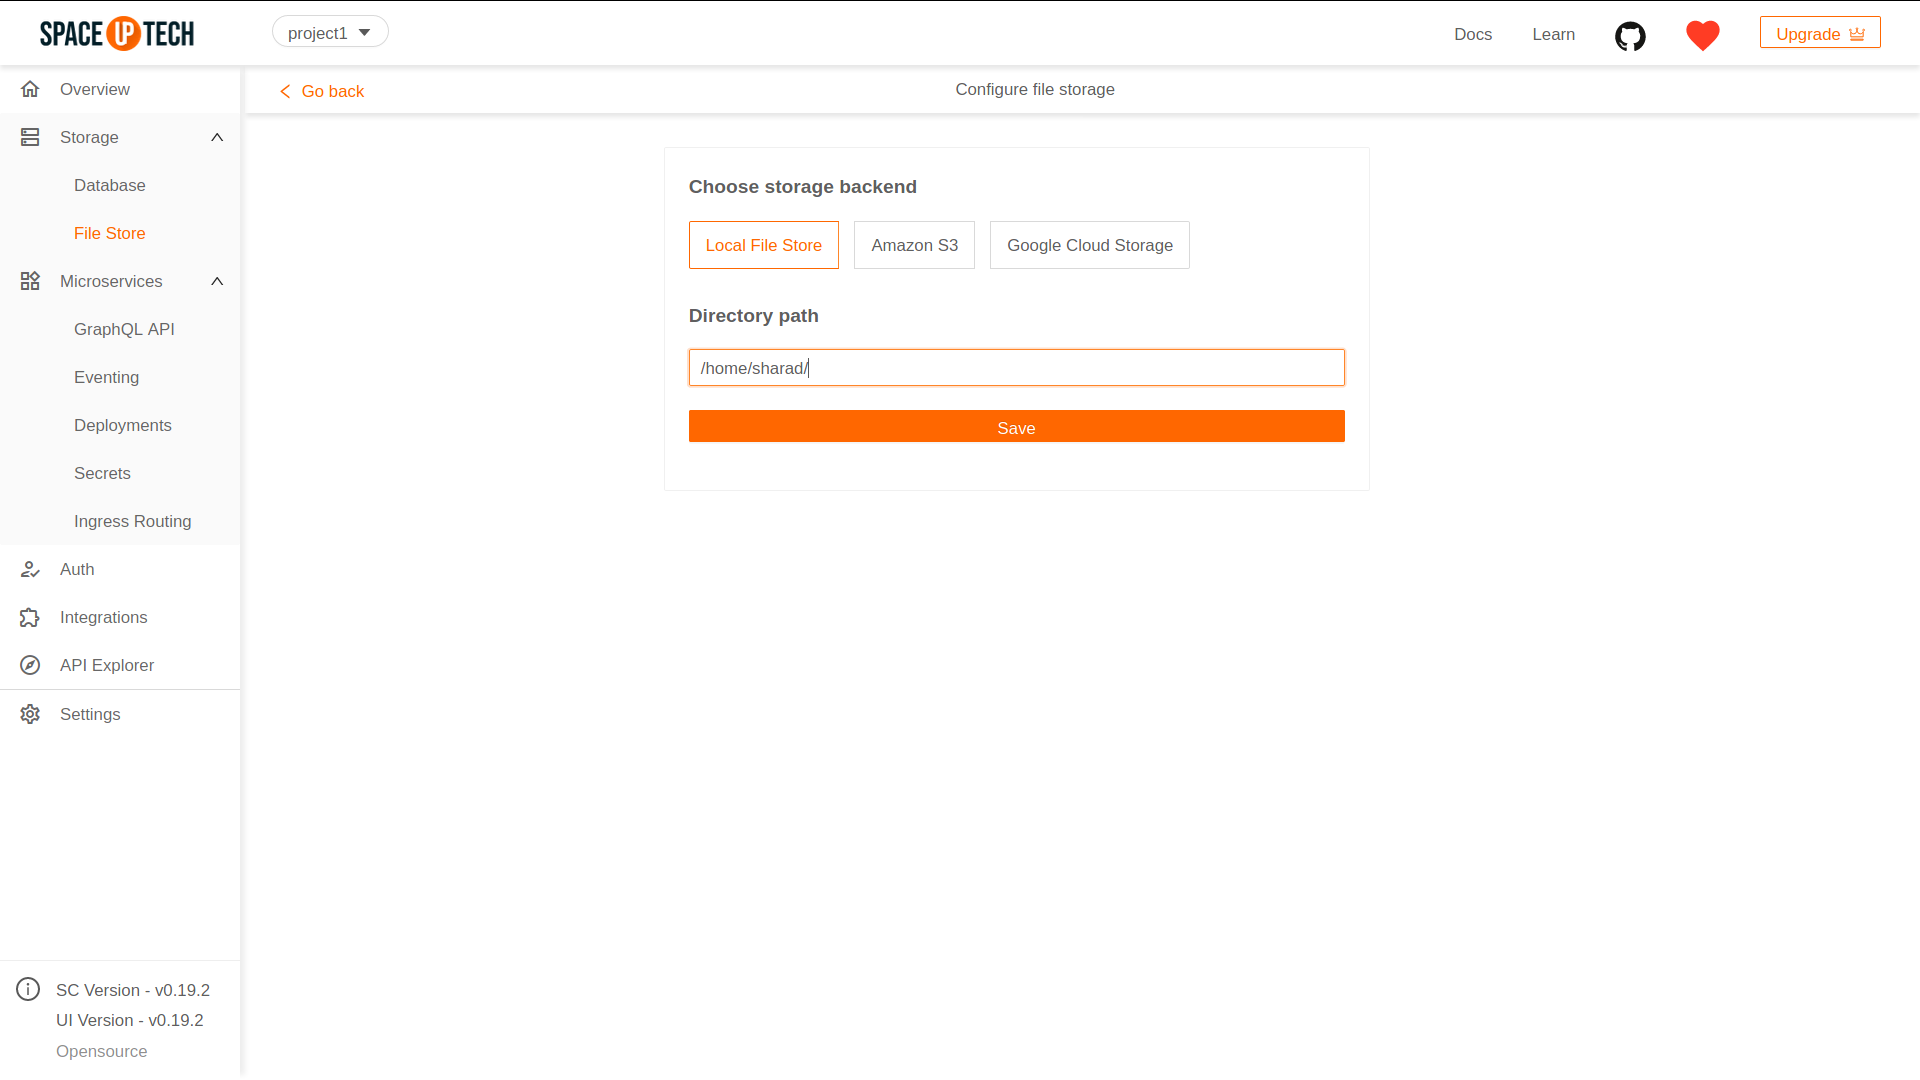The height and width of the screenshot is (1080, 1920).
Task: Select the Storage icon in sidebar
Action: pos(30,137)
